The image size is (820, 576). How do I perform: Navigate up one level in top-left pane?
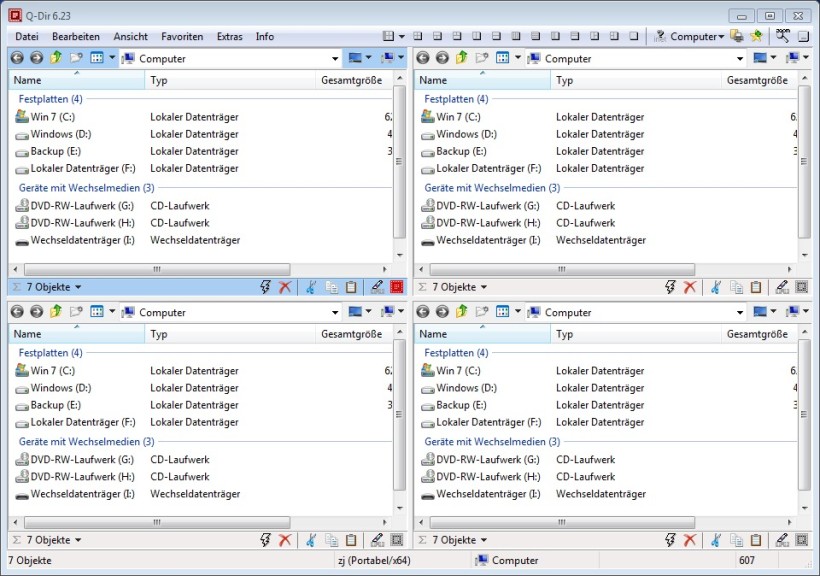click(56, 58)
